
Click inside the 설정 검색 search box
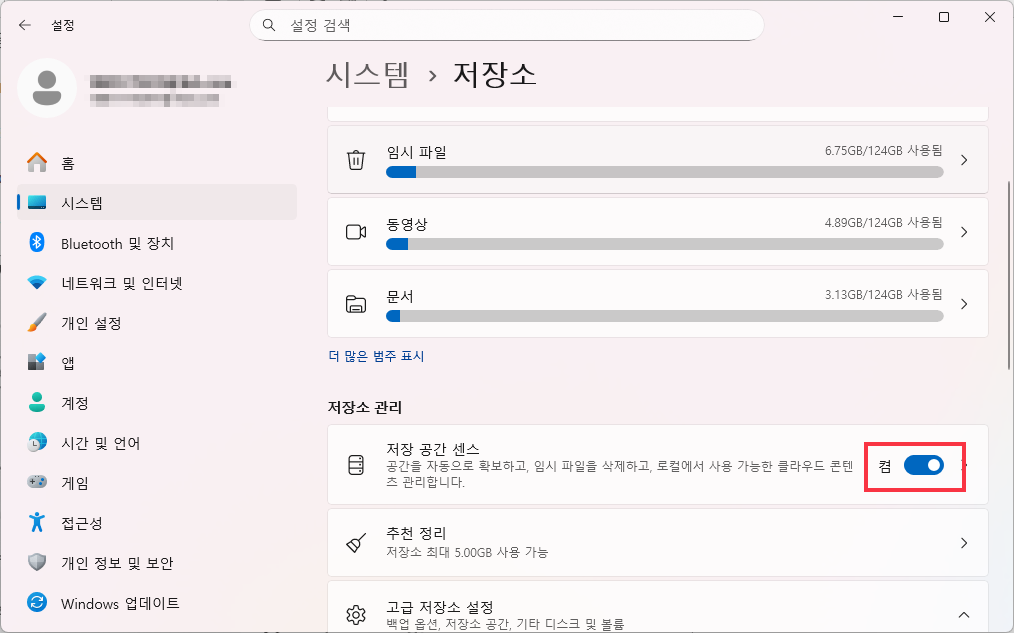(x=507, y=25)
